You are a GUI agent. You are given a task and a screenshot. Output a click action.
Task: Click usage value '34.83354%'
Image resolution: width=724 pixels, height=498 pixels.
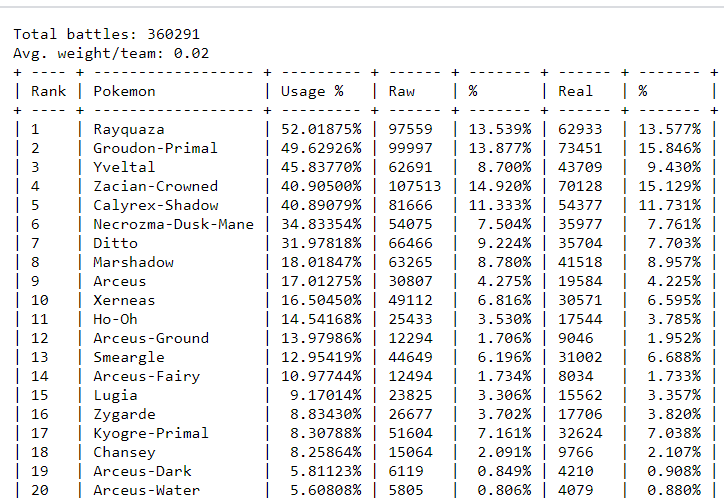321,224
